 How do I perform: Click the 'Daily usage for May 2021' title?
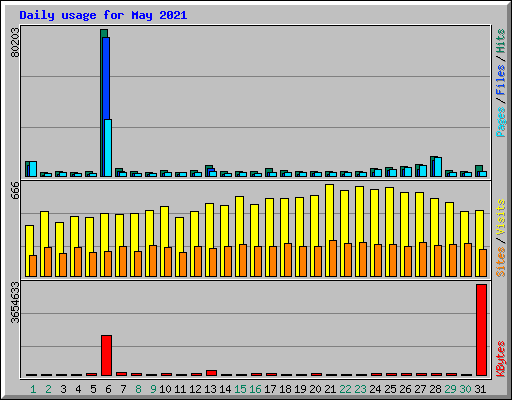pos(103,15)
